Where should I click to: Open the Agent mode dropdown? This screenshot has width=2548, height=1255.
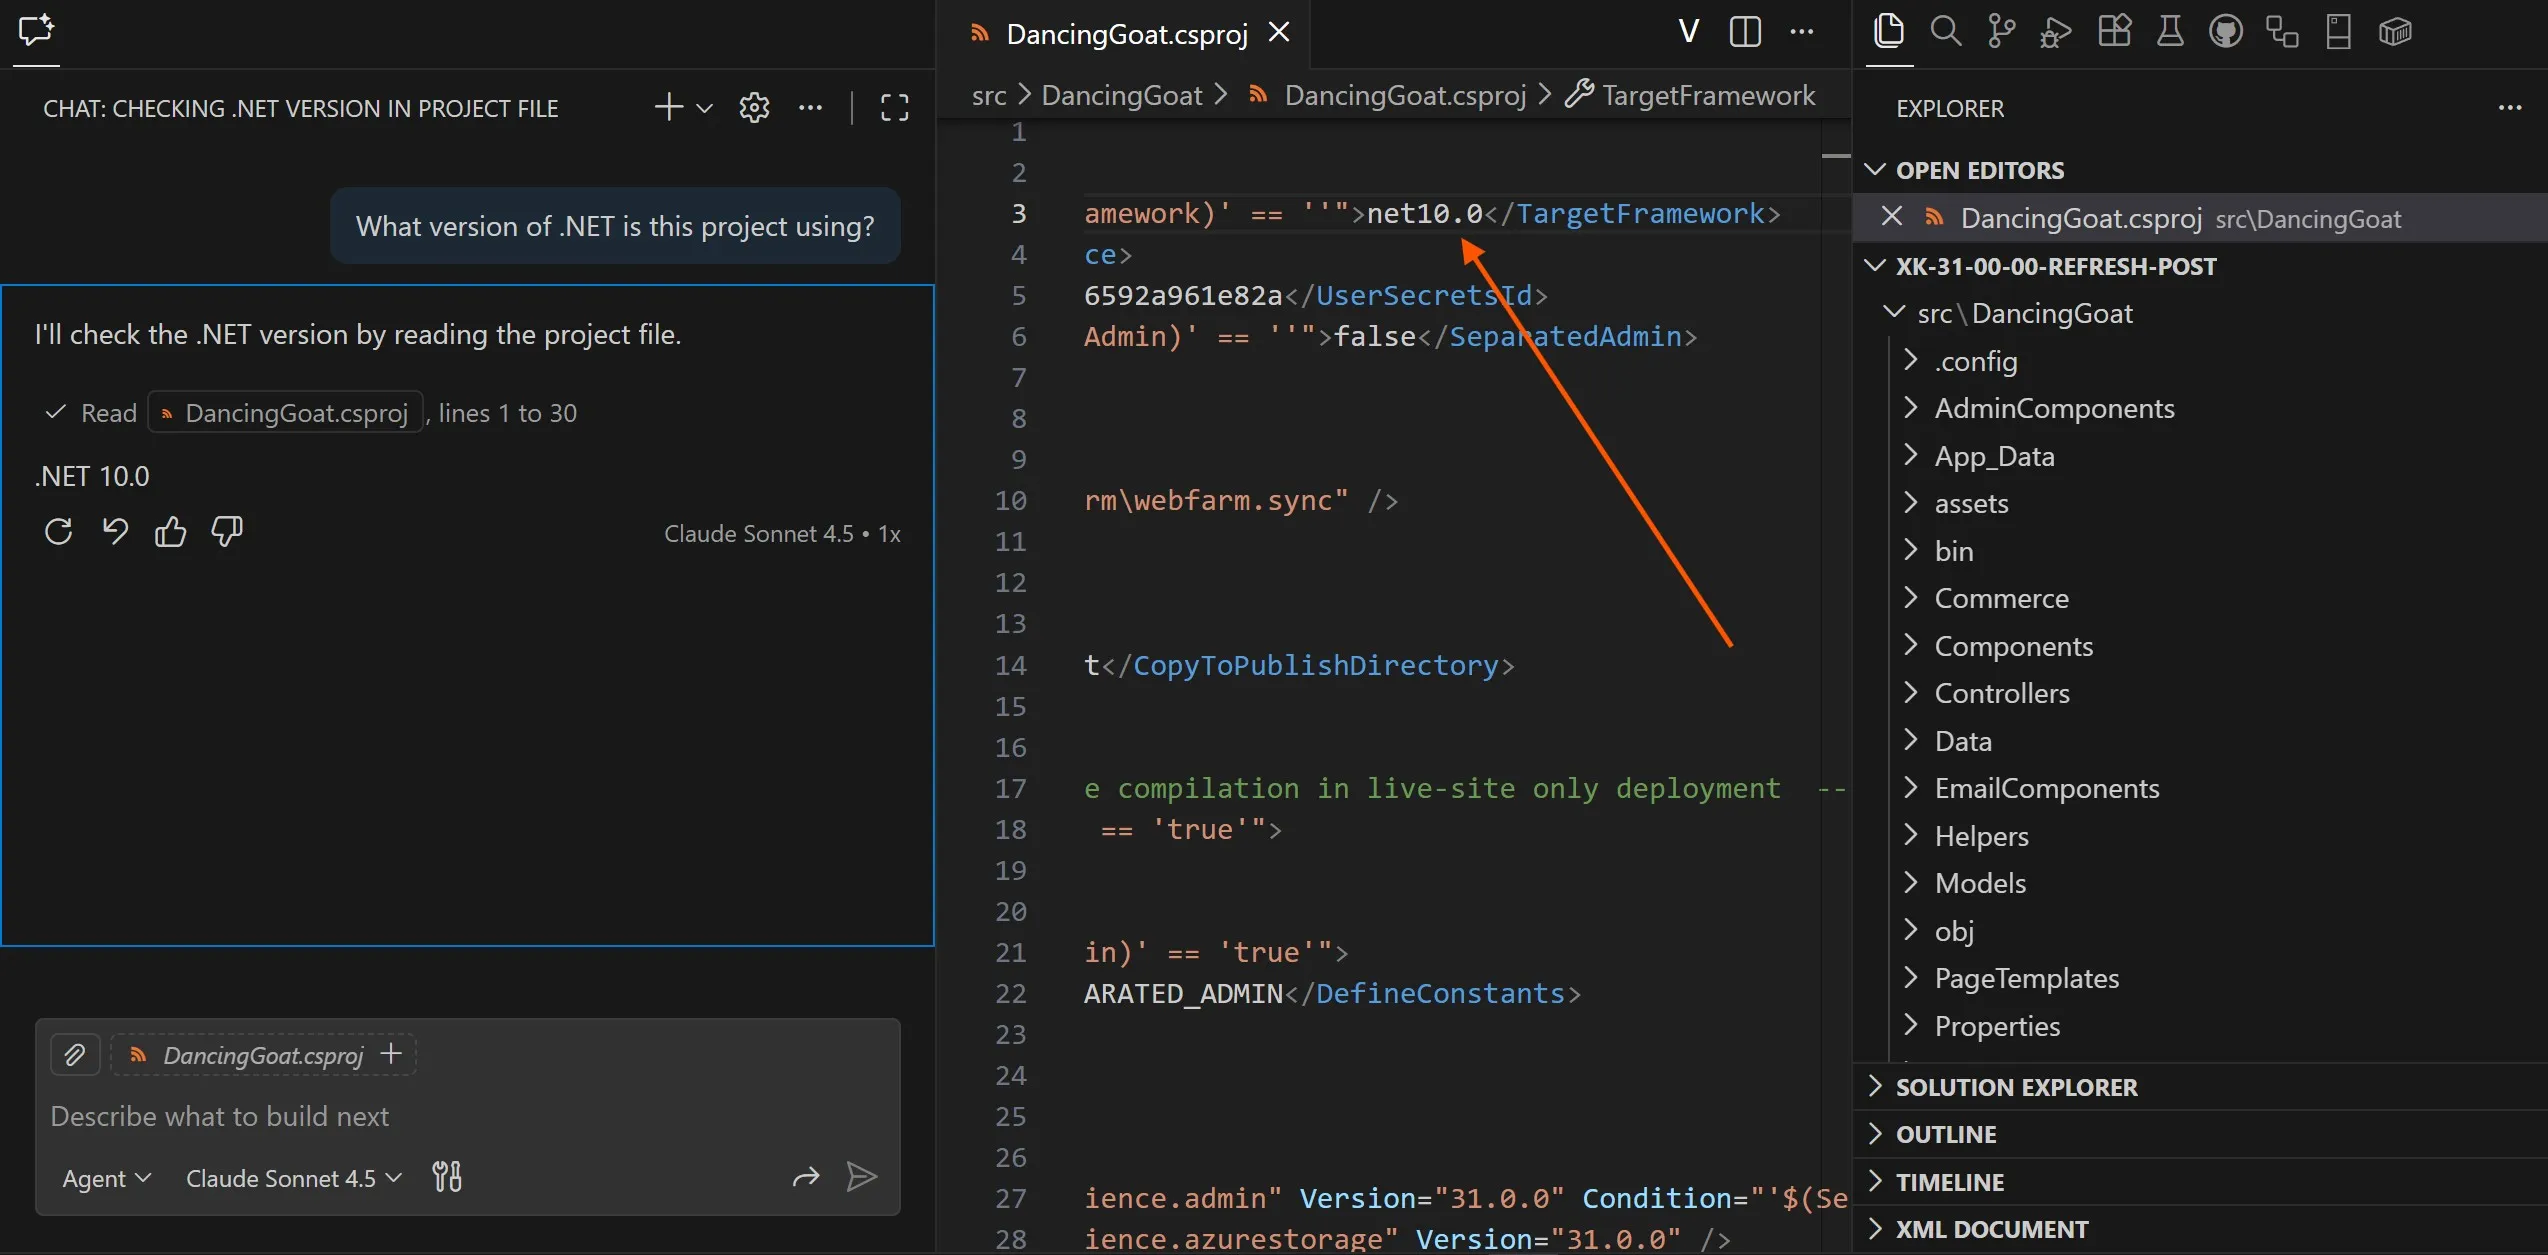pos(106,1178)
